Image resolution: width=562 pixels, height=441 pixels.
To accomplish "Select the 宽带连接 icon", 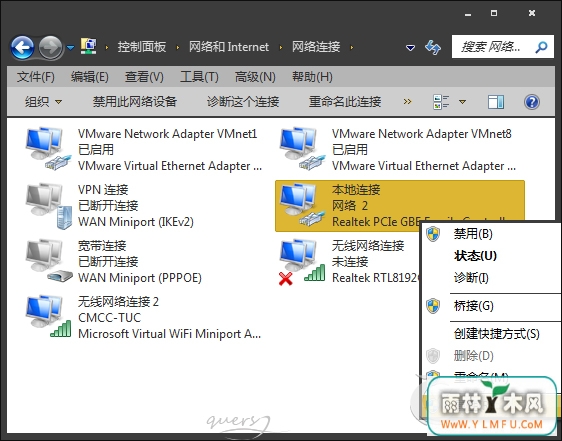I will point(48,261).
